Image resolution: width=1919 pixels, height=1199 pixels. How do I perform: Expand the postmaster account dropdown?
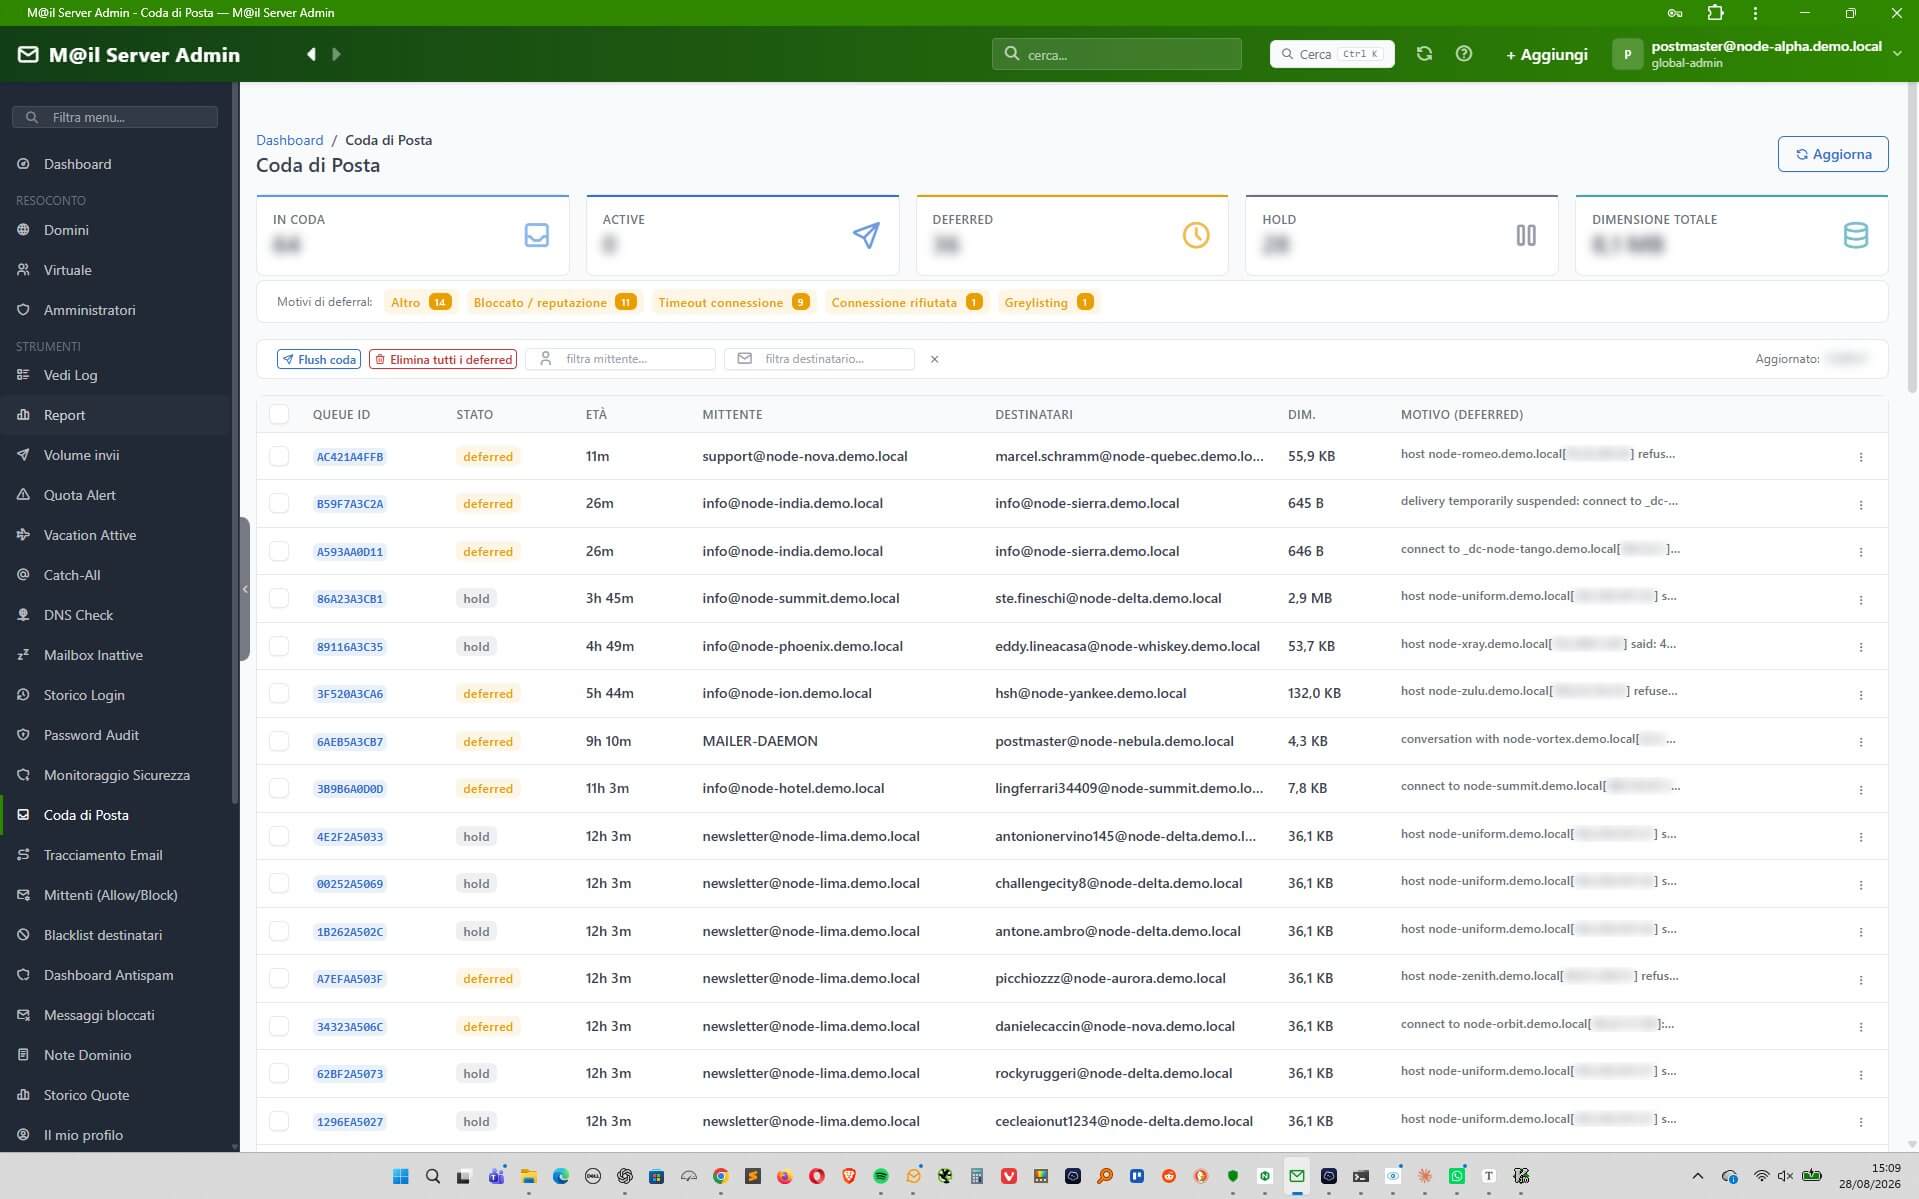(x=1756, y=54)
